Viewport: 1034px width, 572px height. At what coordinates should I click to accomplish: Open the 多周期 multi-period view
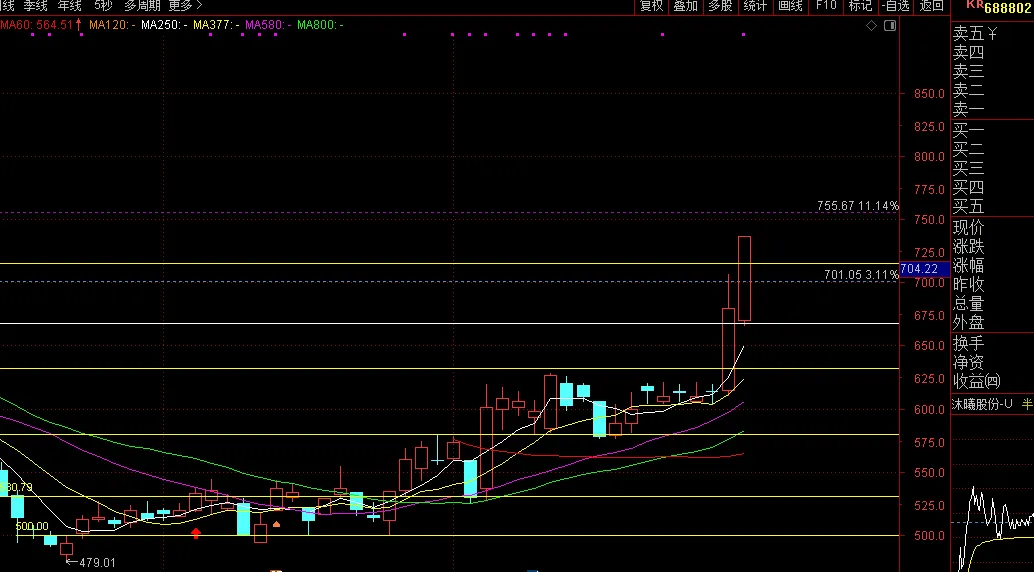tap(142, 6)
